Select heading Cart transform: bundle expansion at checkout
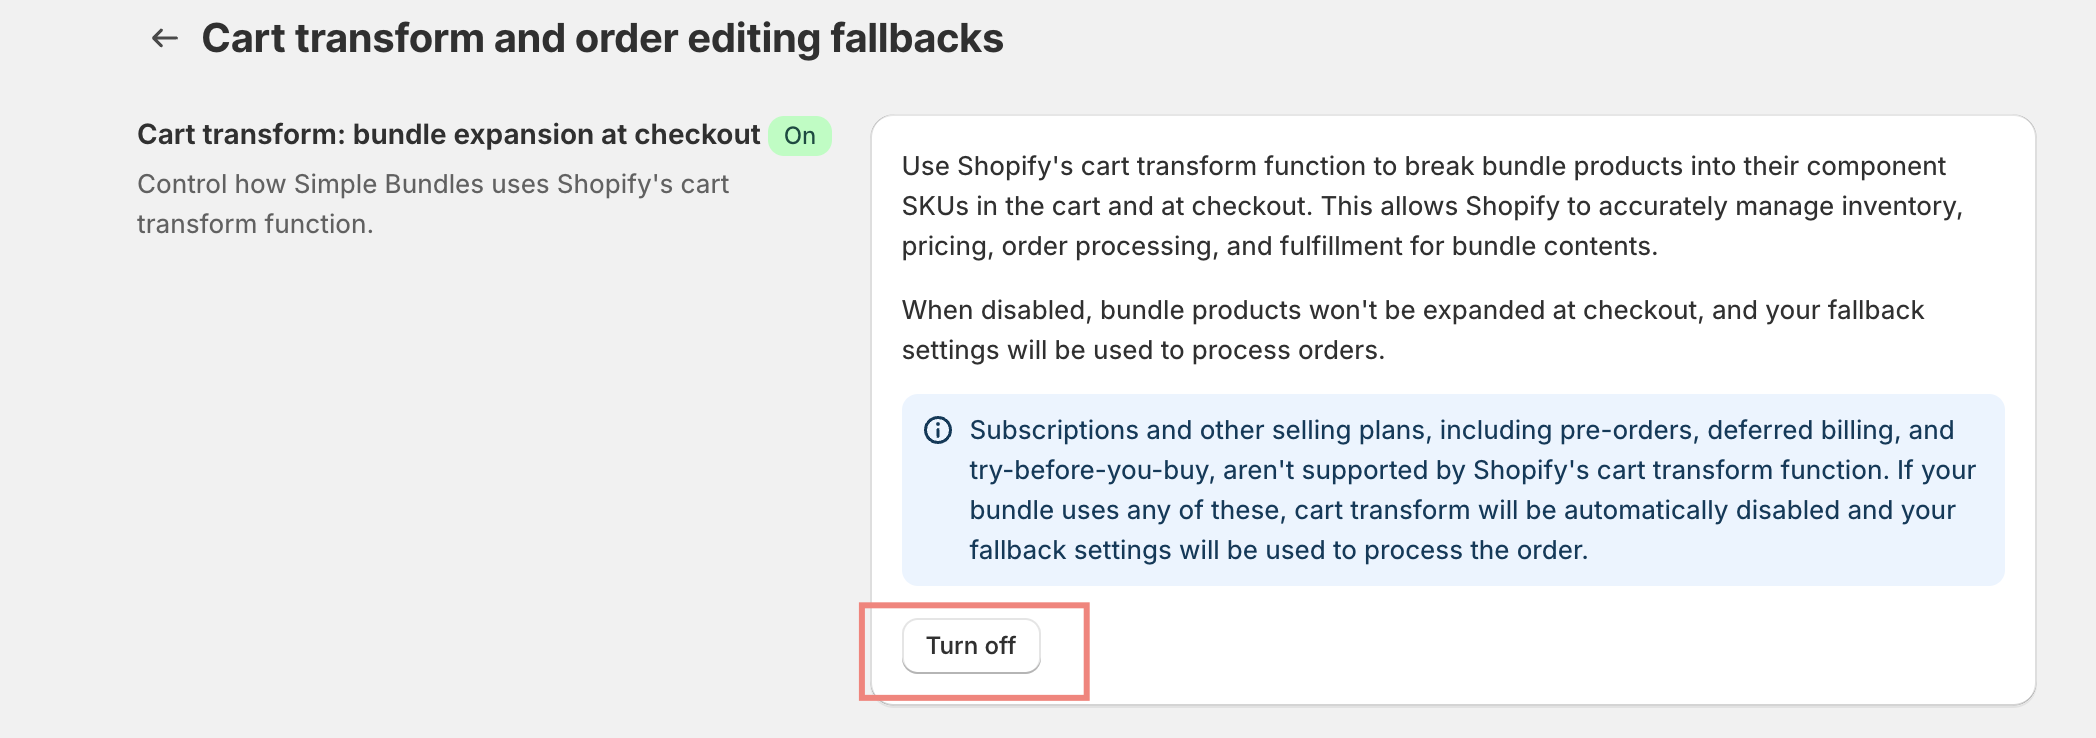Viewport: 2096px width, 738px height. click(x=449, y=135)
